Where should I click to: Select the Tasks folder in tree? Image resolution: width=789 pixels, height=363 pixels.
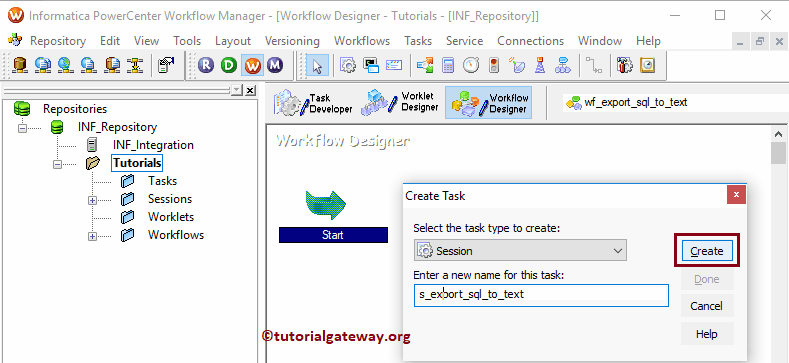[x=162, y=181]
